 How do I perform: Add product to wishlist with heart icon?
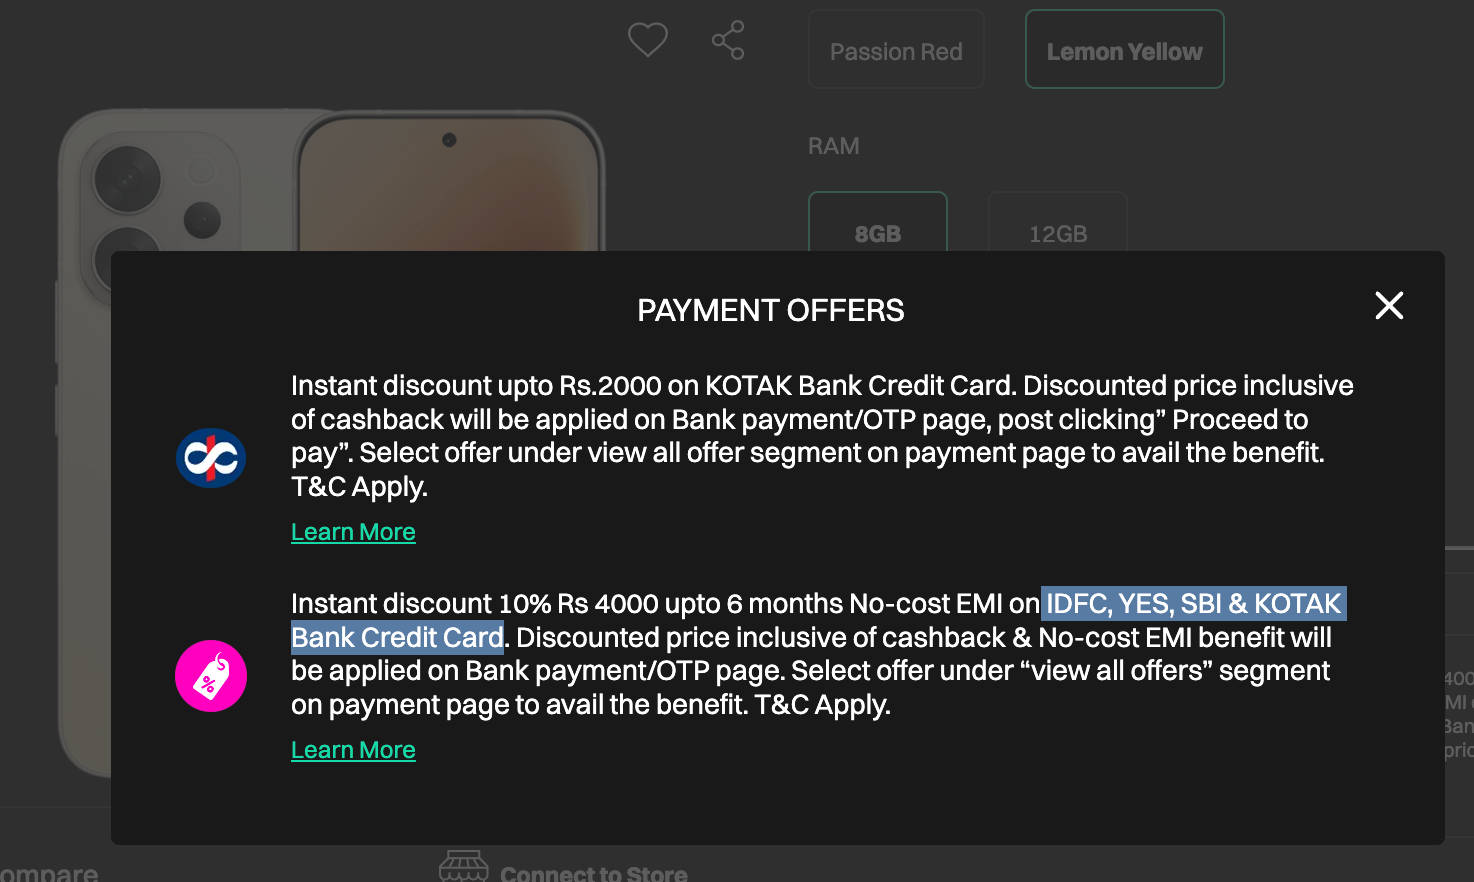pos(647,40)
